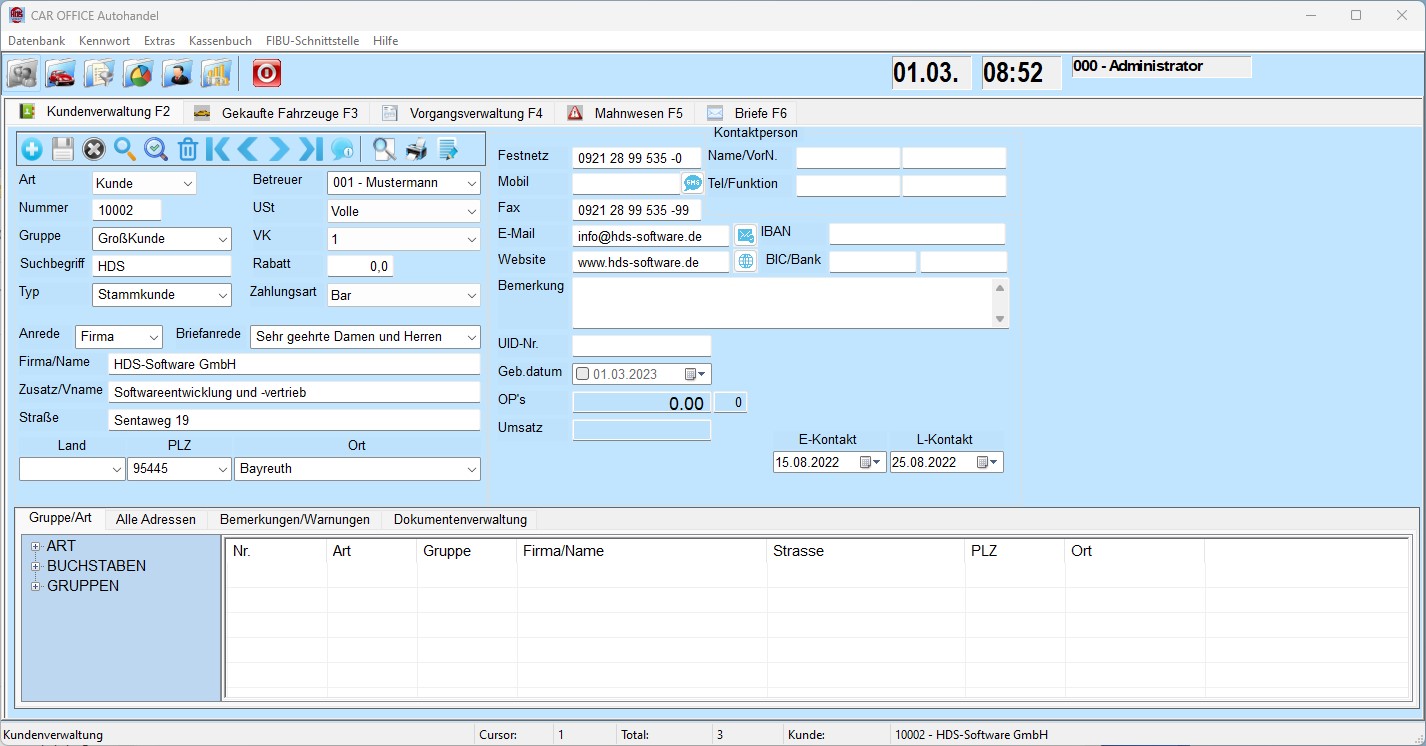Open the filter list folder icon
Image resolution: width=1426 pixels, height=746 pixels.
(100, 73)
